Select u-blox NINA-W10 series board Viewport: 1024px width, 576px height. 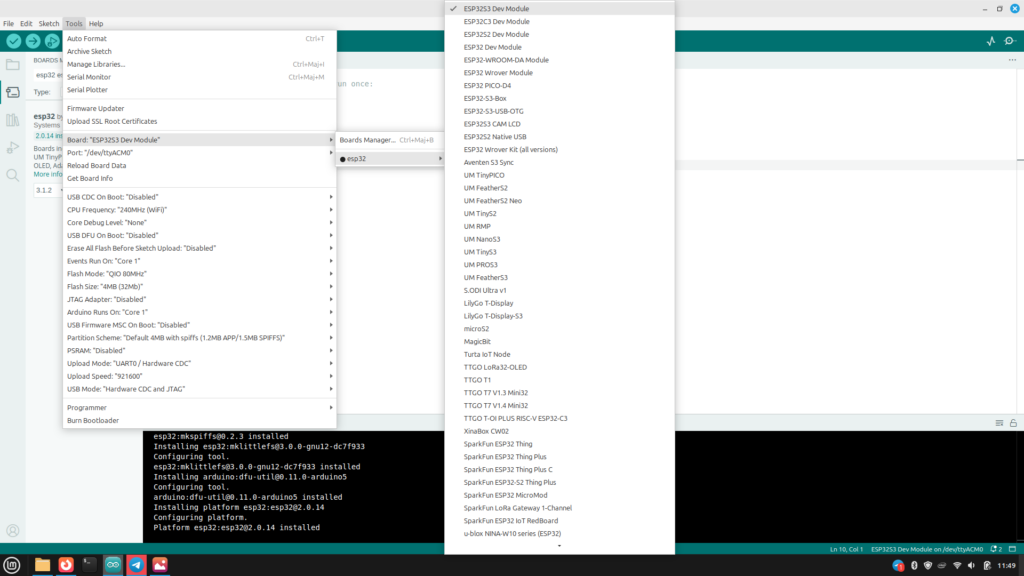(560, 534)
